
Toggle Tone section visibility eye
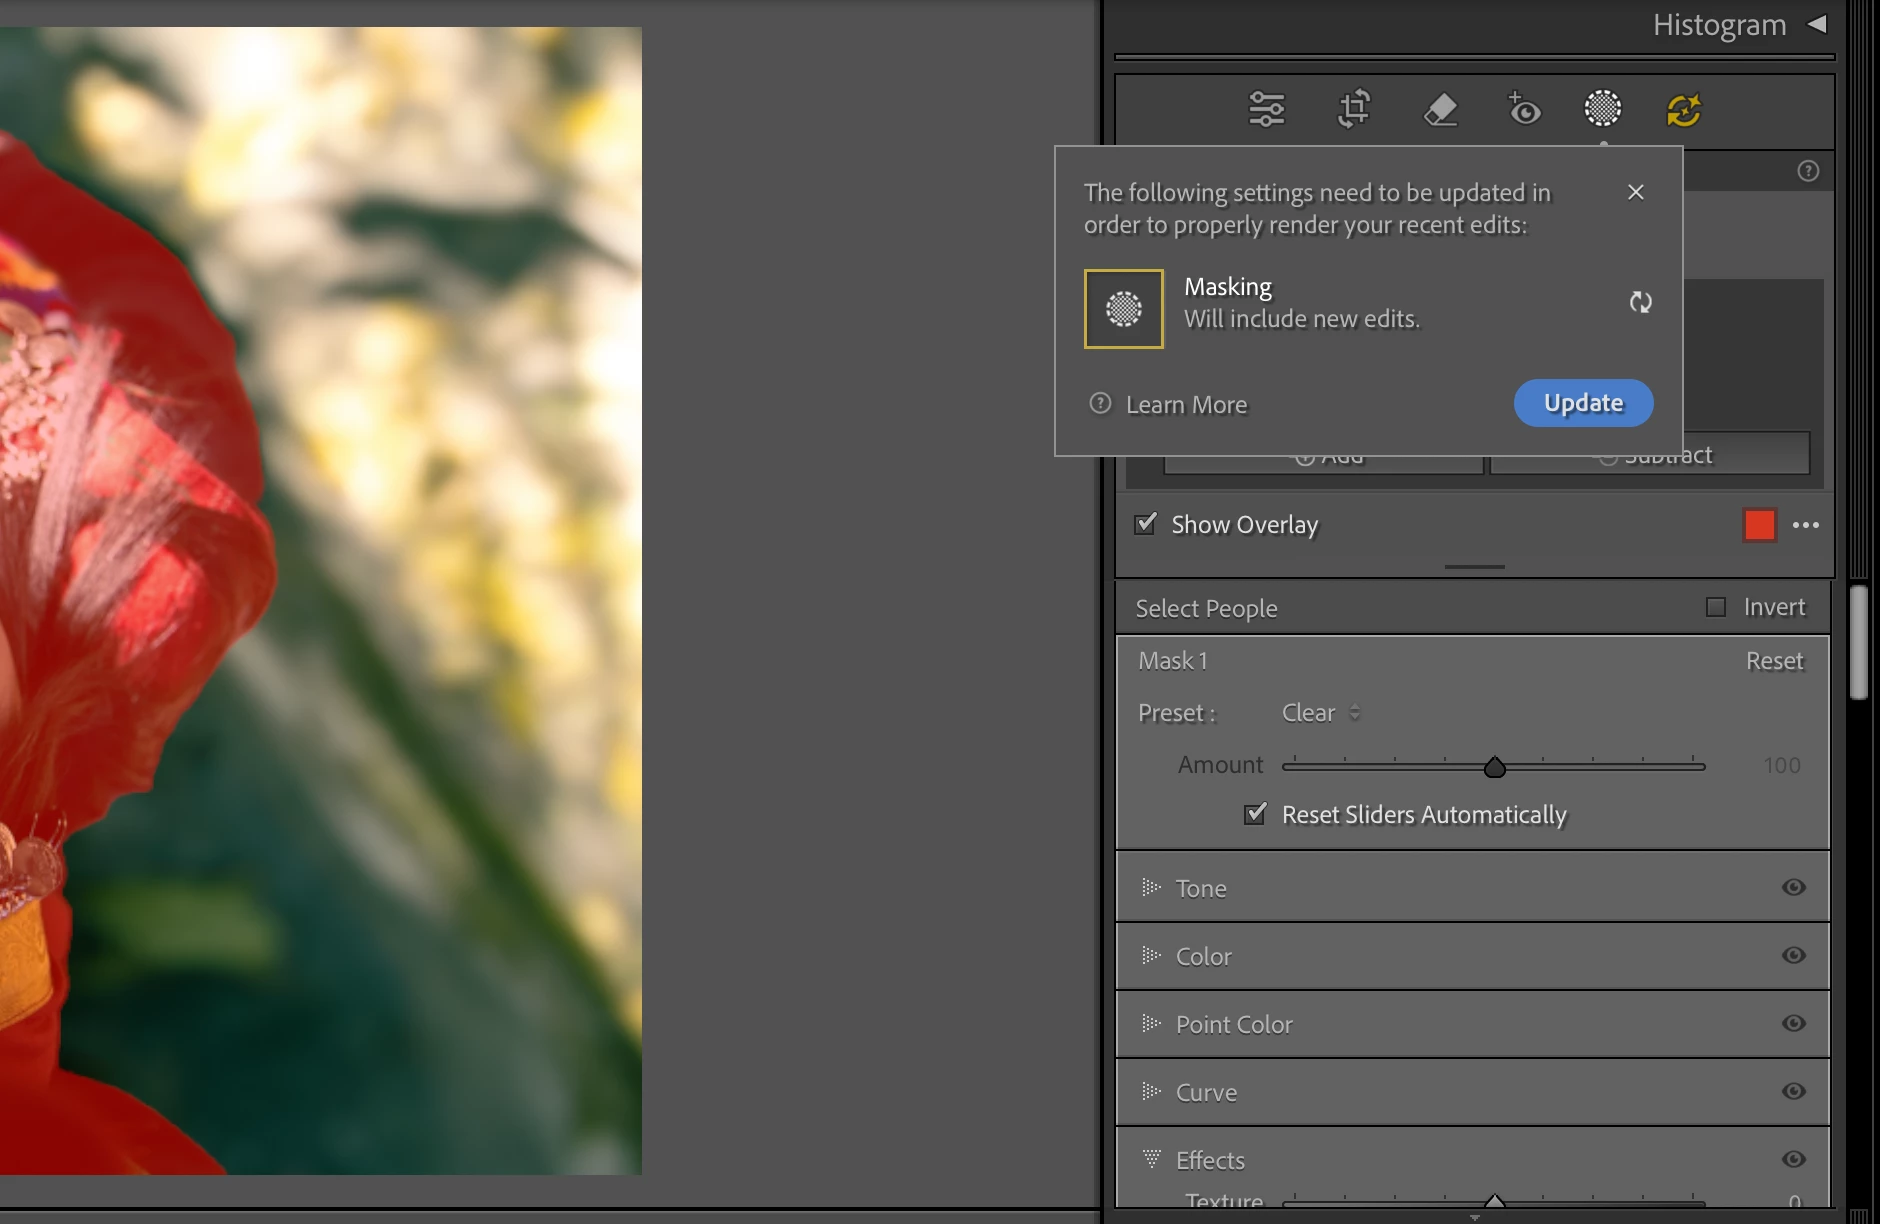(1794, 887)
